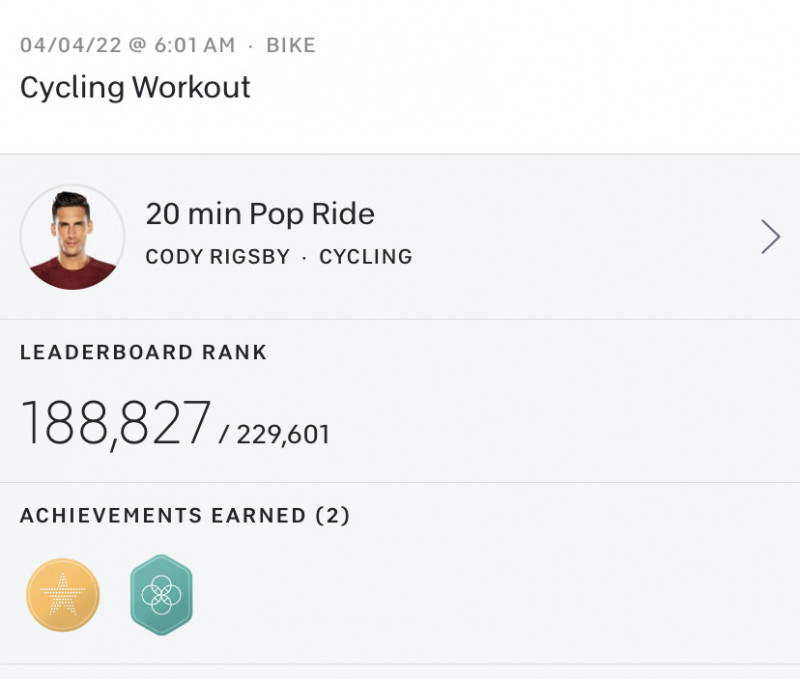
Task: Tap the (2) achievements count
Action: [333, 516]
